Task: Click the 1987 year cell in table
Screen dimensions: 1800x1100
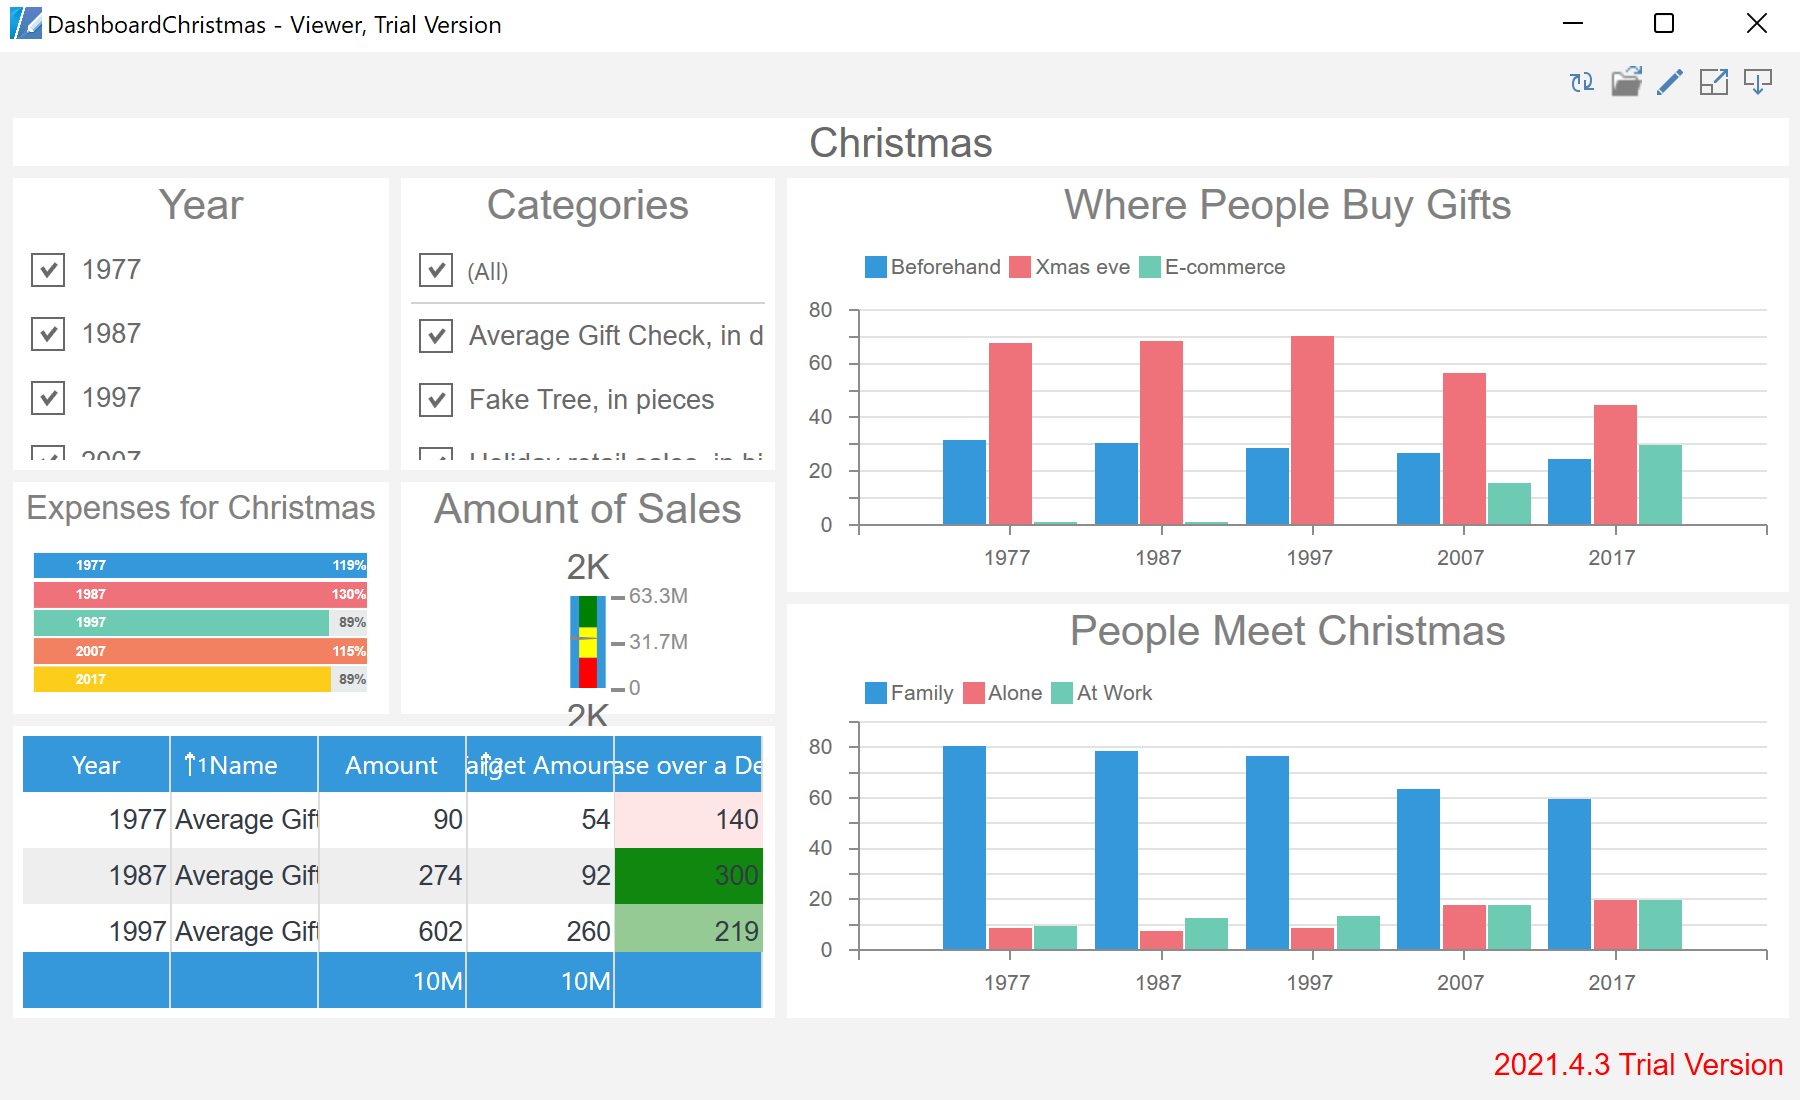Action: coord(96,876)
